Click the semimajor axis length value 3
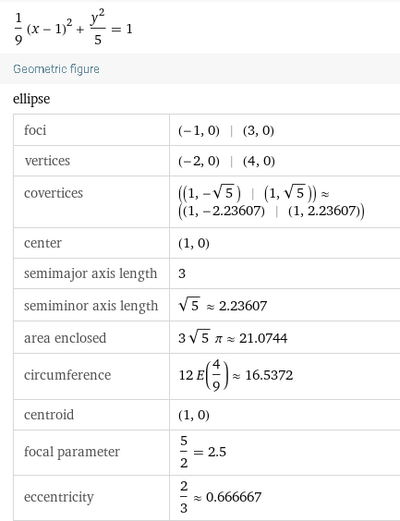Screen dimensions: 400x521 [182, 274]
